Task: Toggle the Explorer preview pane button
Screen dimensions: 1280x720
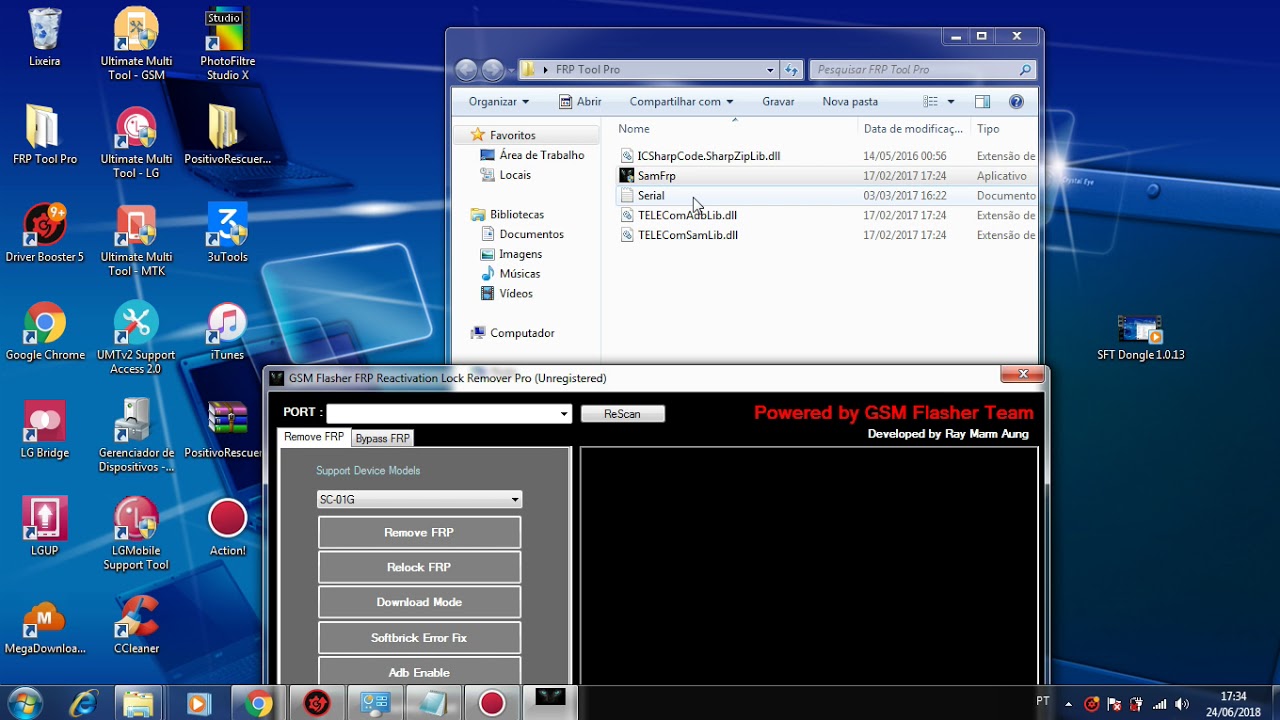Action: [x=982, y=101]
